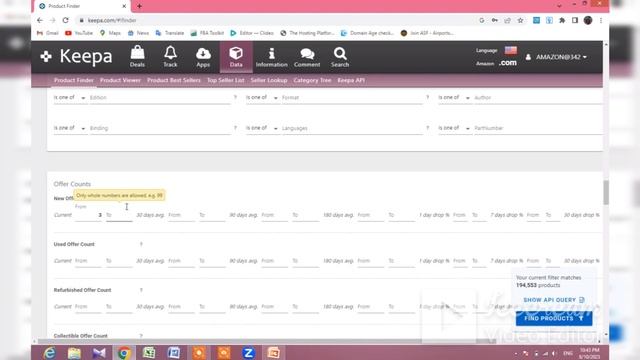The height and width of the screenshot is (360, 640).
Task: Open the Search magnifier icon
Action: (340, 57)
